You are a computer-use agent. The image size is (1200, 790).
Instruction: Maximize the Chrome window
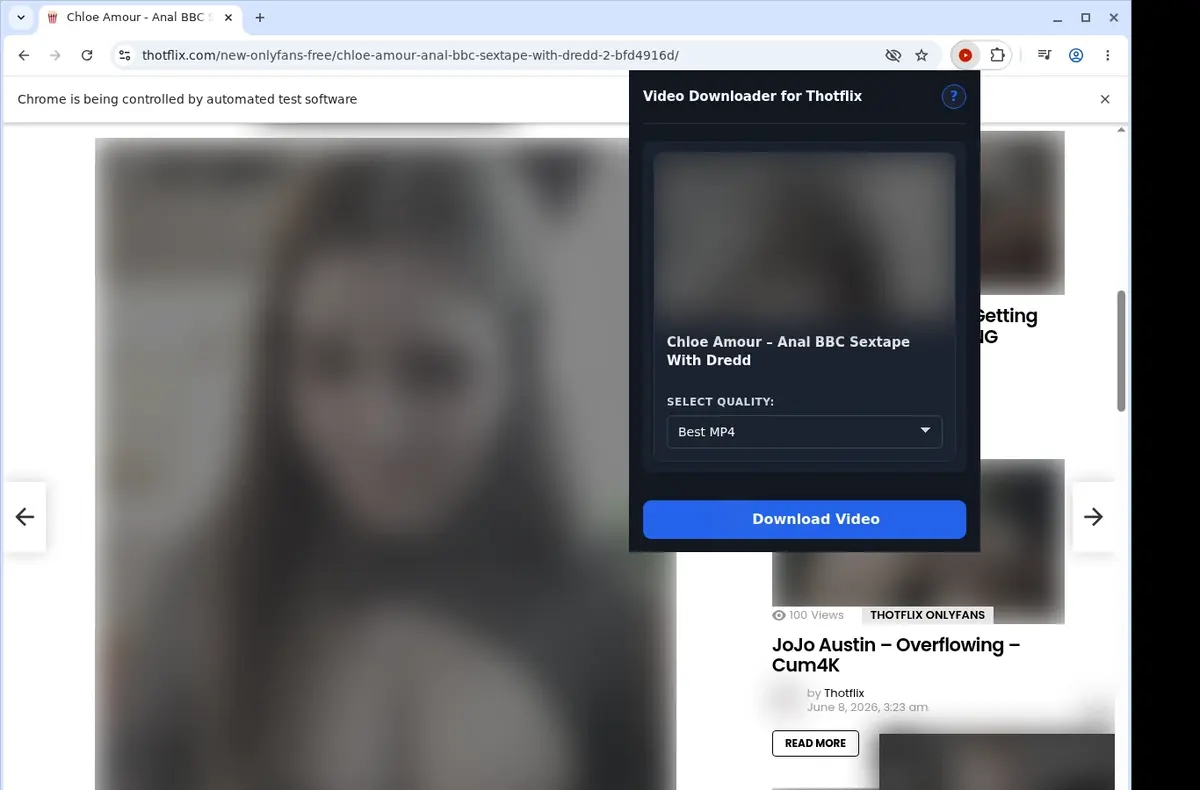click(x=1086, y=18)
